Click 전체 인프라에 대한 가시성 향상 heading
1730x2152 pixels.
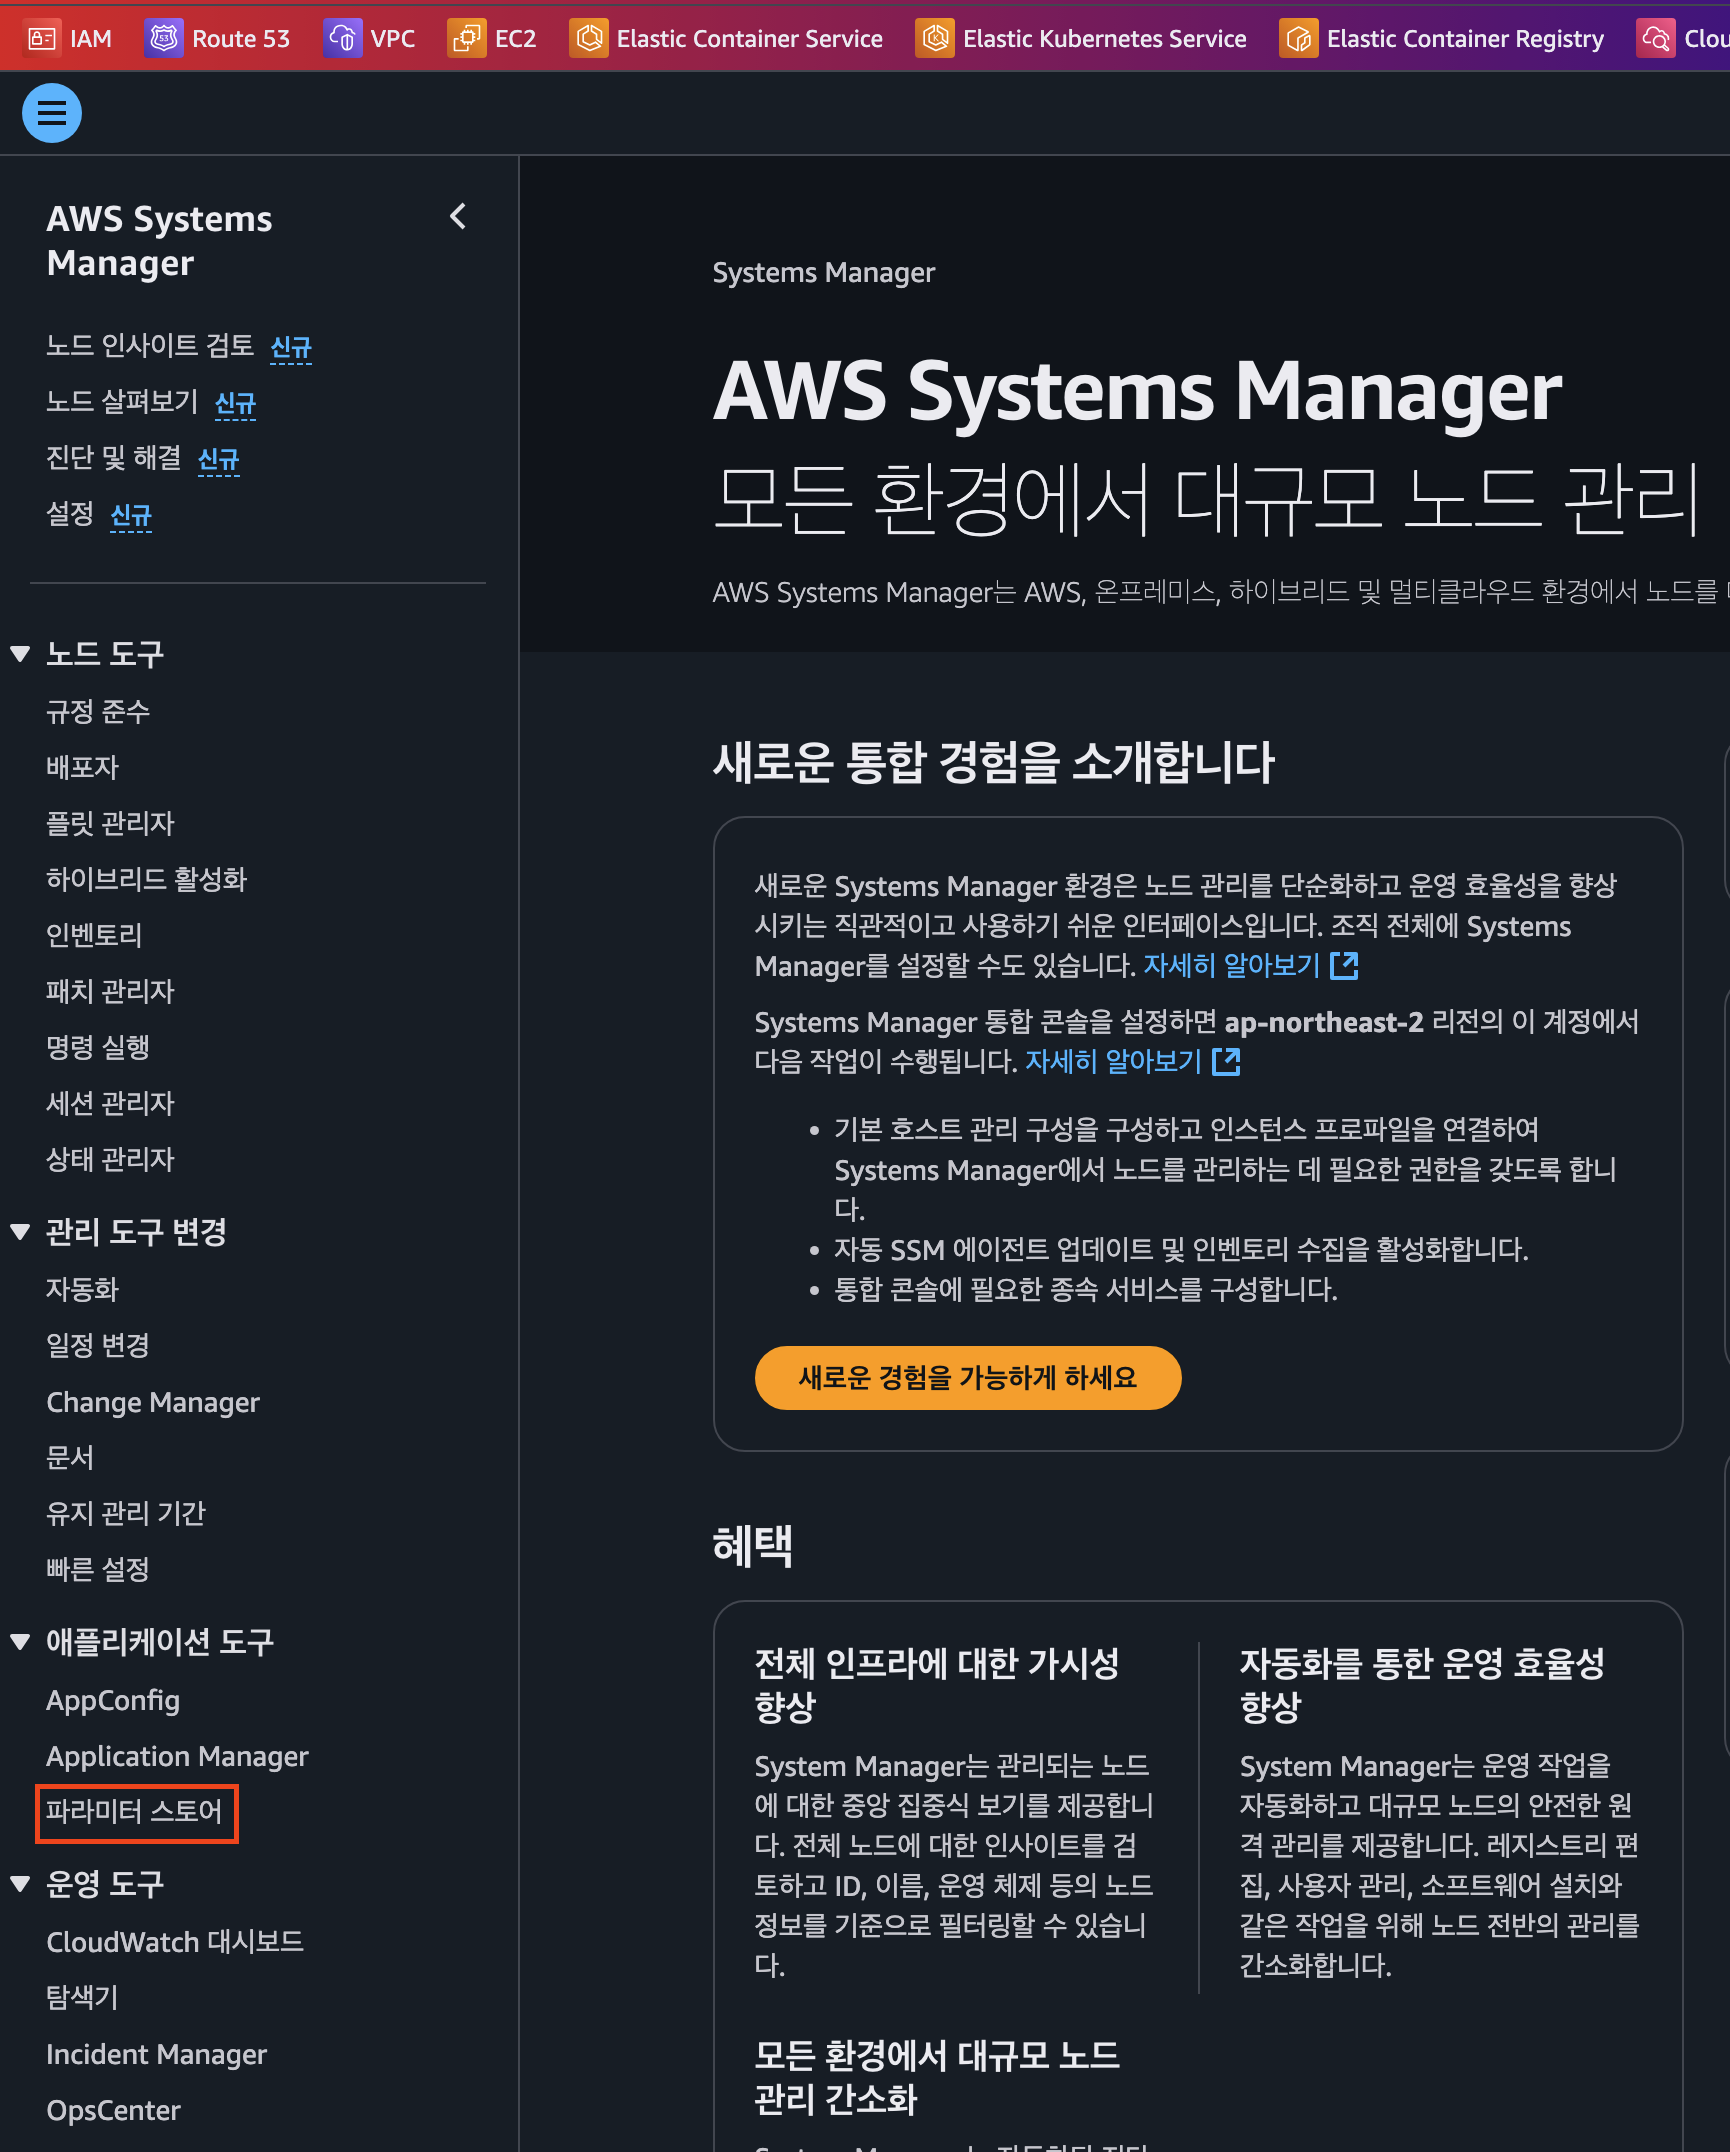(x=937, y=1685)
